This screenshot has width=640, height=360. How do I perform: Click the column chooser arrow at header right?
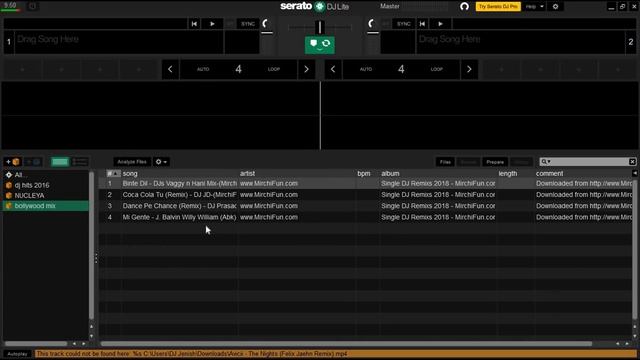[635, 173]
